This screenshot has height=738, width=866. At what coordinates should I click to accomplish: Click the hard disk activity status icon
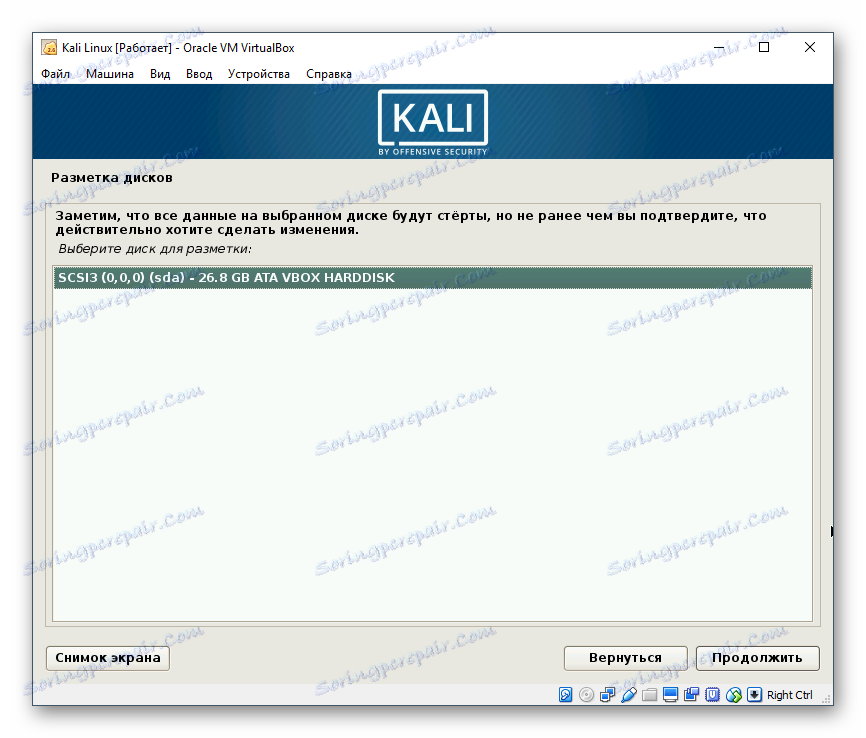pyautogui.click(x=566, y=694)
